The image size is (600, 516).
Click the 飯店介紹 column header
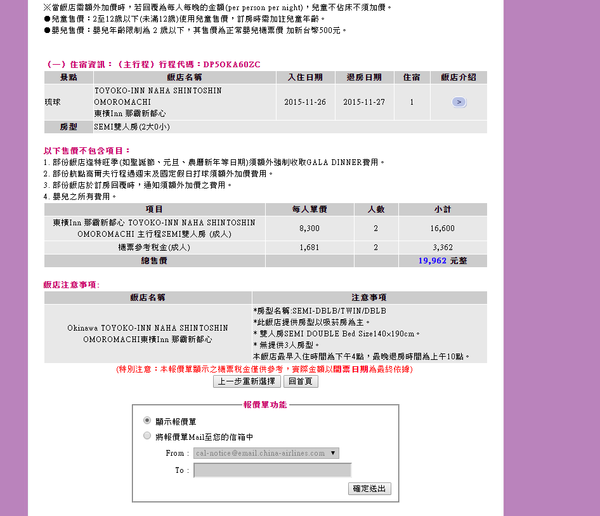[459, 77]
